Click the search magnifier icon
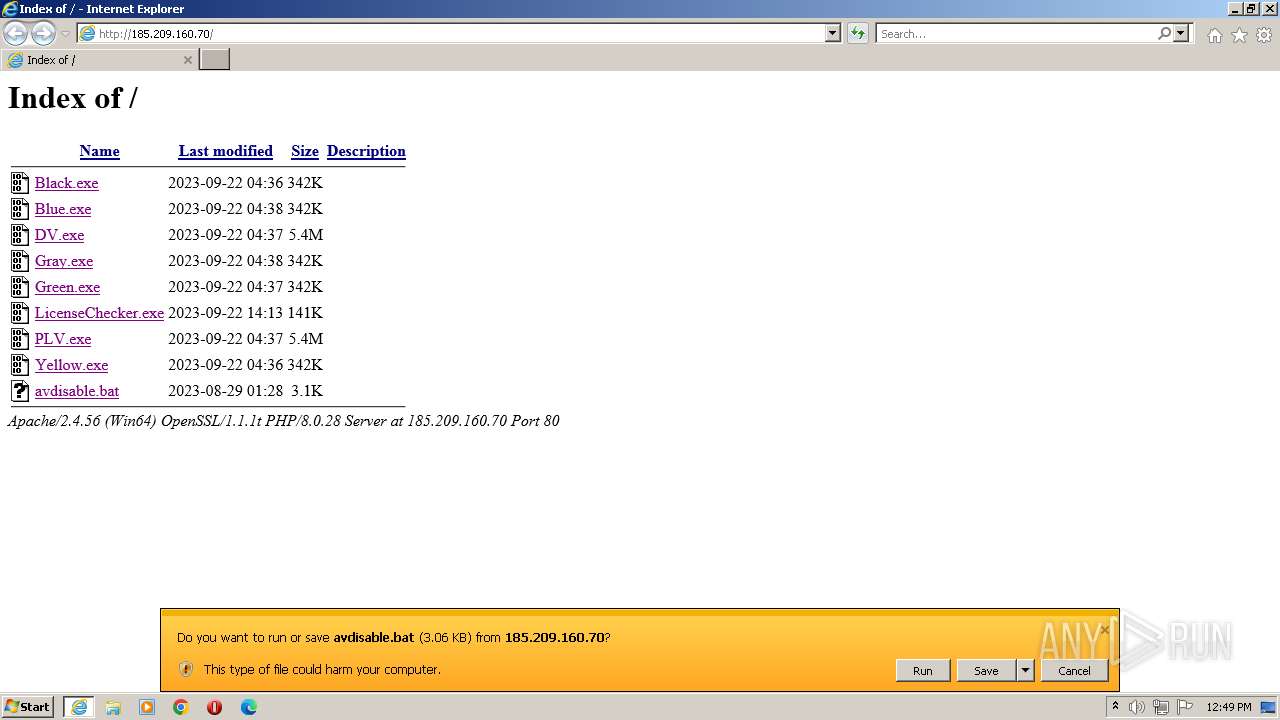This screenshot has height=720, width=1280. pos(1164,33)
